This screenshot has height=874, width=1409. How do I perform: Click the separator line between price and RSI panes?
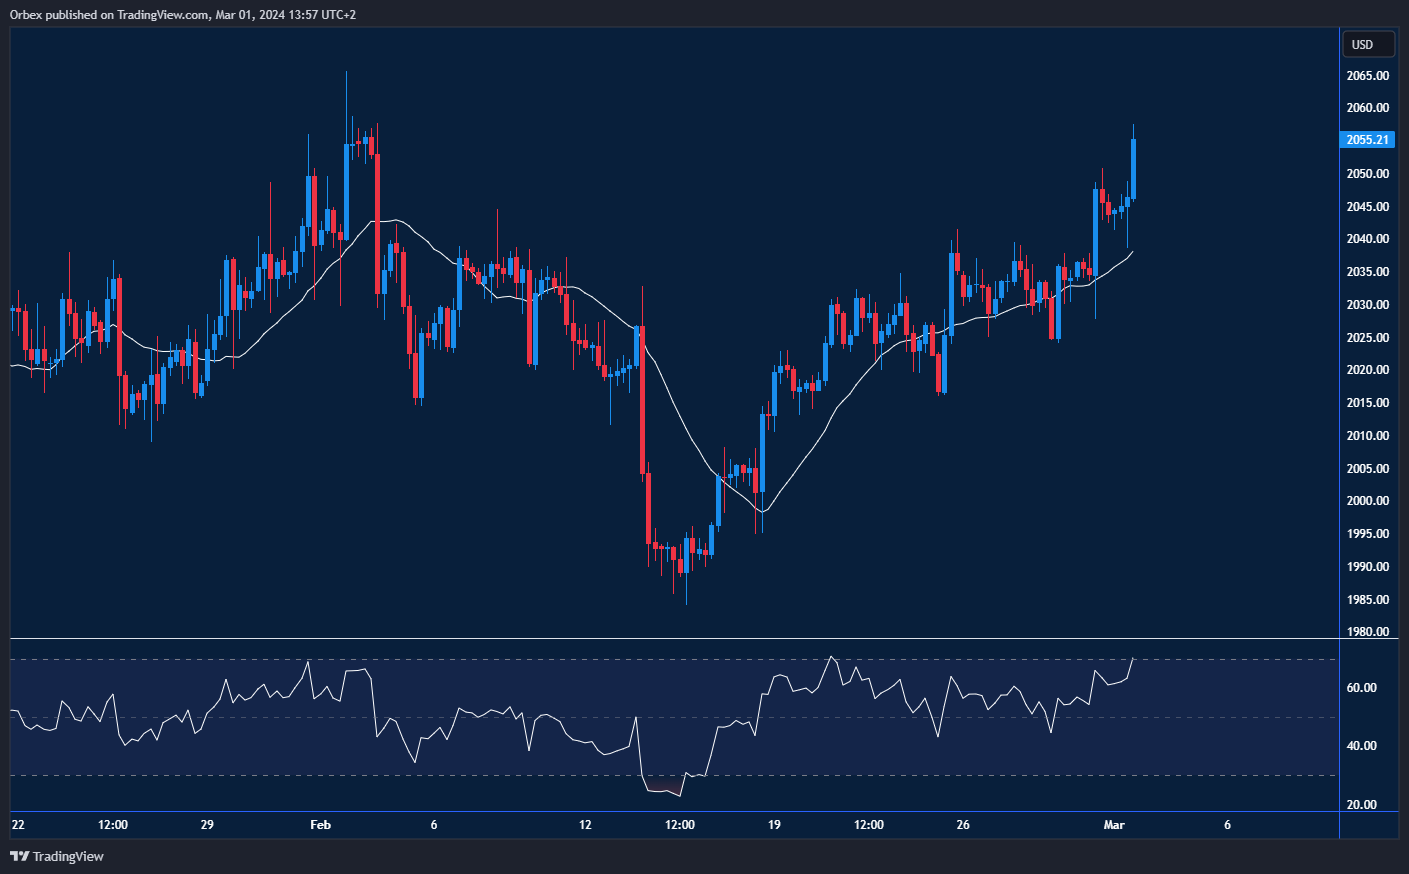point(674,638)
